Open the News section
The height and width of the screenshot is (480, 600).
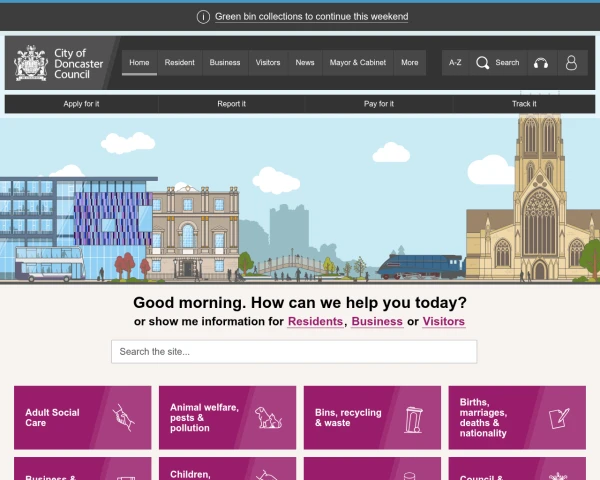(x=305, y=63)
